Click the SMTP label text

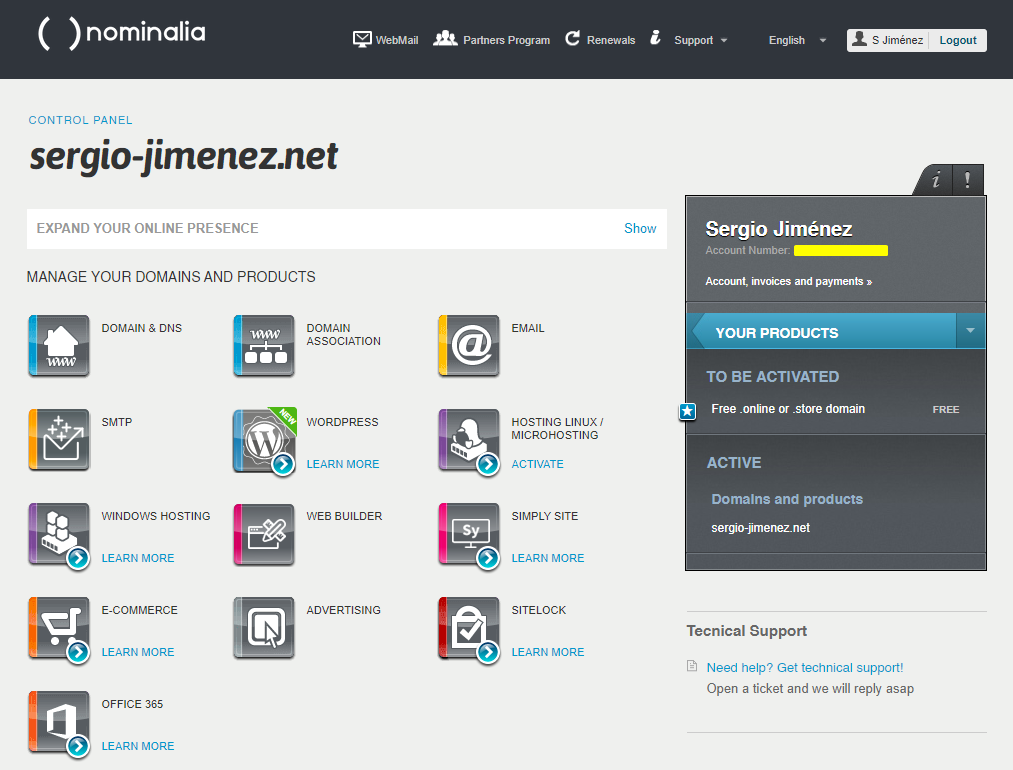point(117,422)
